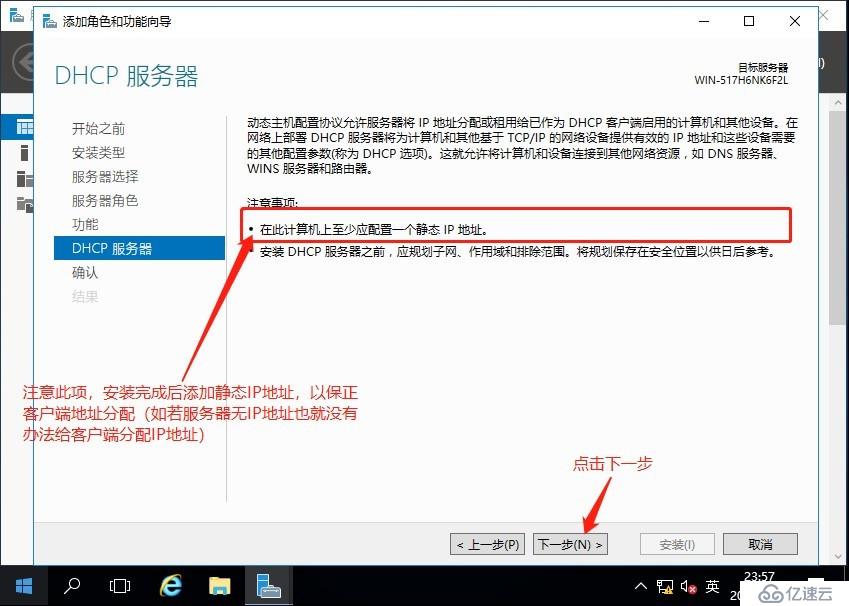Open File Explorer from taskbar
Image resolution: width=849 pixels, height=606 pixels.
pyautogui.click(x=219, y=586)
